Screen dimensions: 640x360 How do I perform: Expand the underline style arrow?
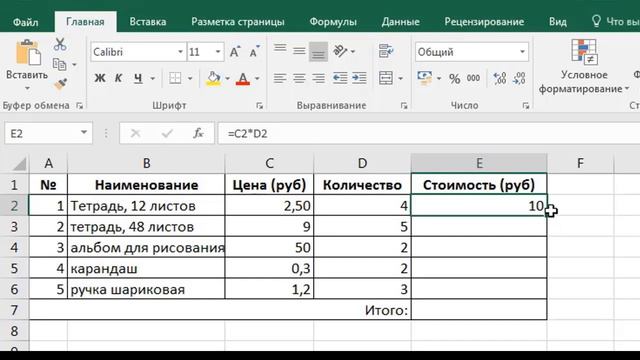[x=152, y=78]
